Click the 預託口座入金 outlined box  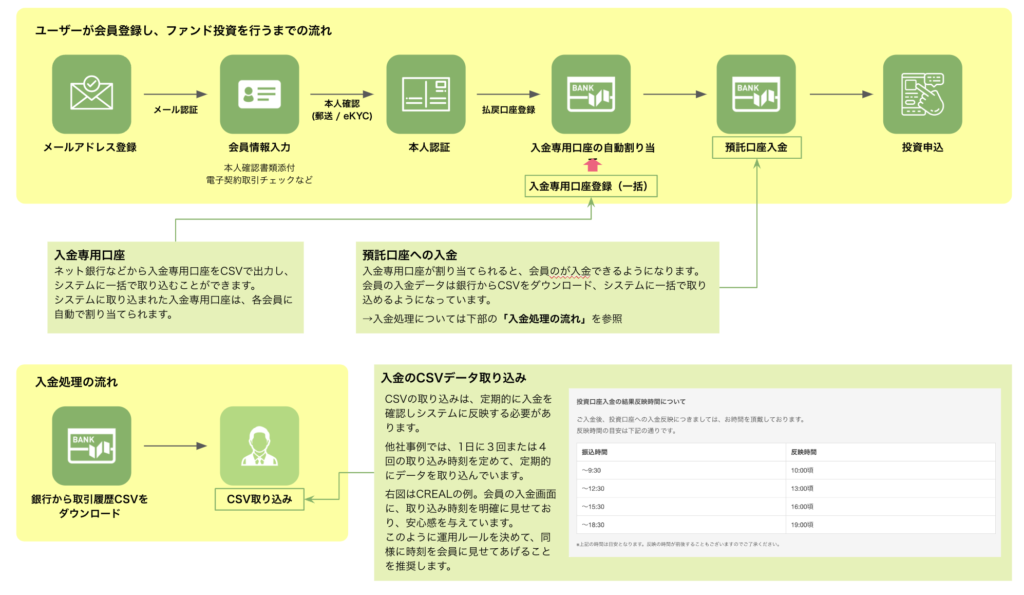pyautogui.click(x=756, y=147)
